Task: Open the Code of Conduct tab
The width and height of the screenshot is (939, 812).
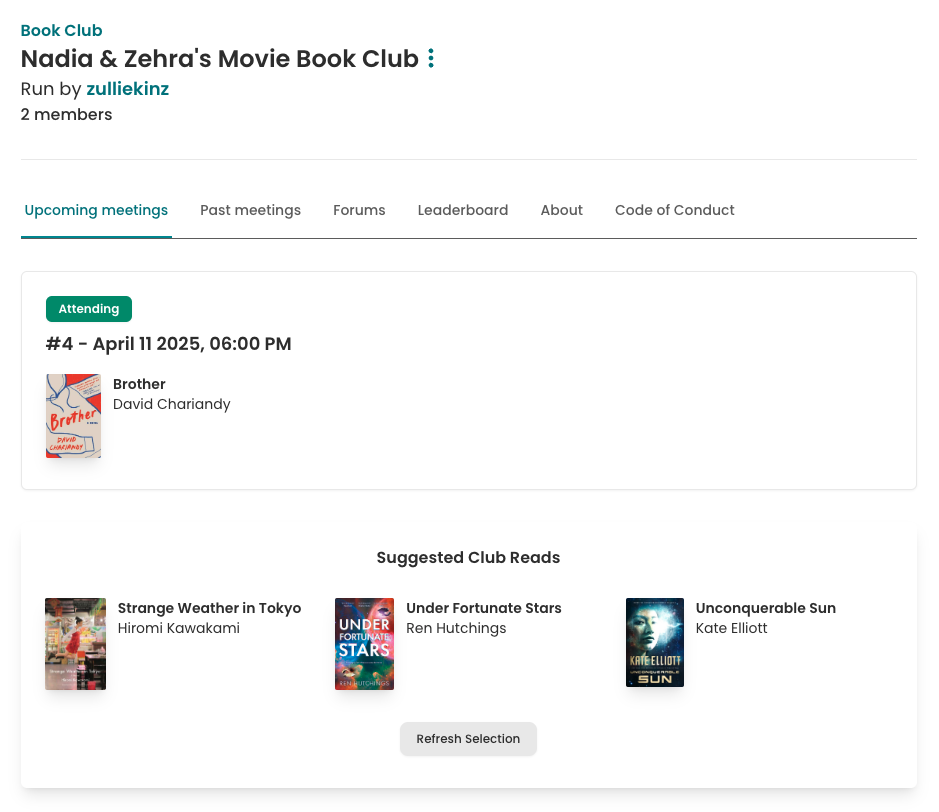Action: click(674, 210)
